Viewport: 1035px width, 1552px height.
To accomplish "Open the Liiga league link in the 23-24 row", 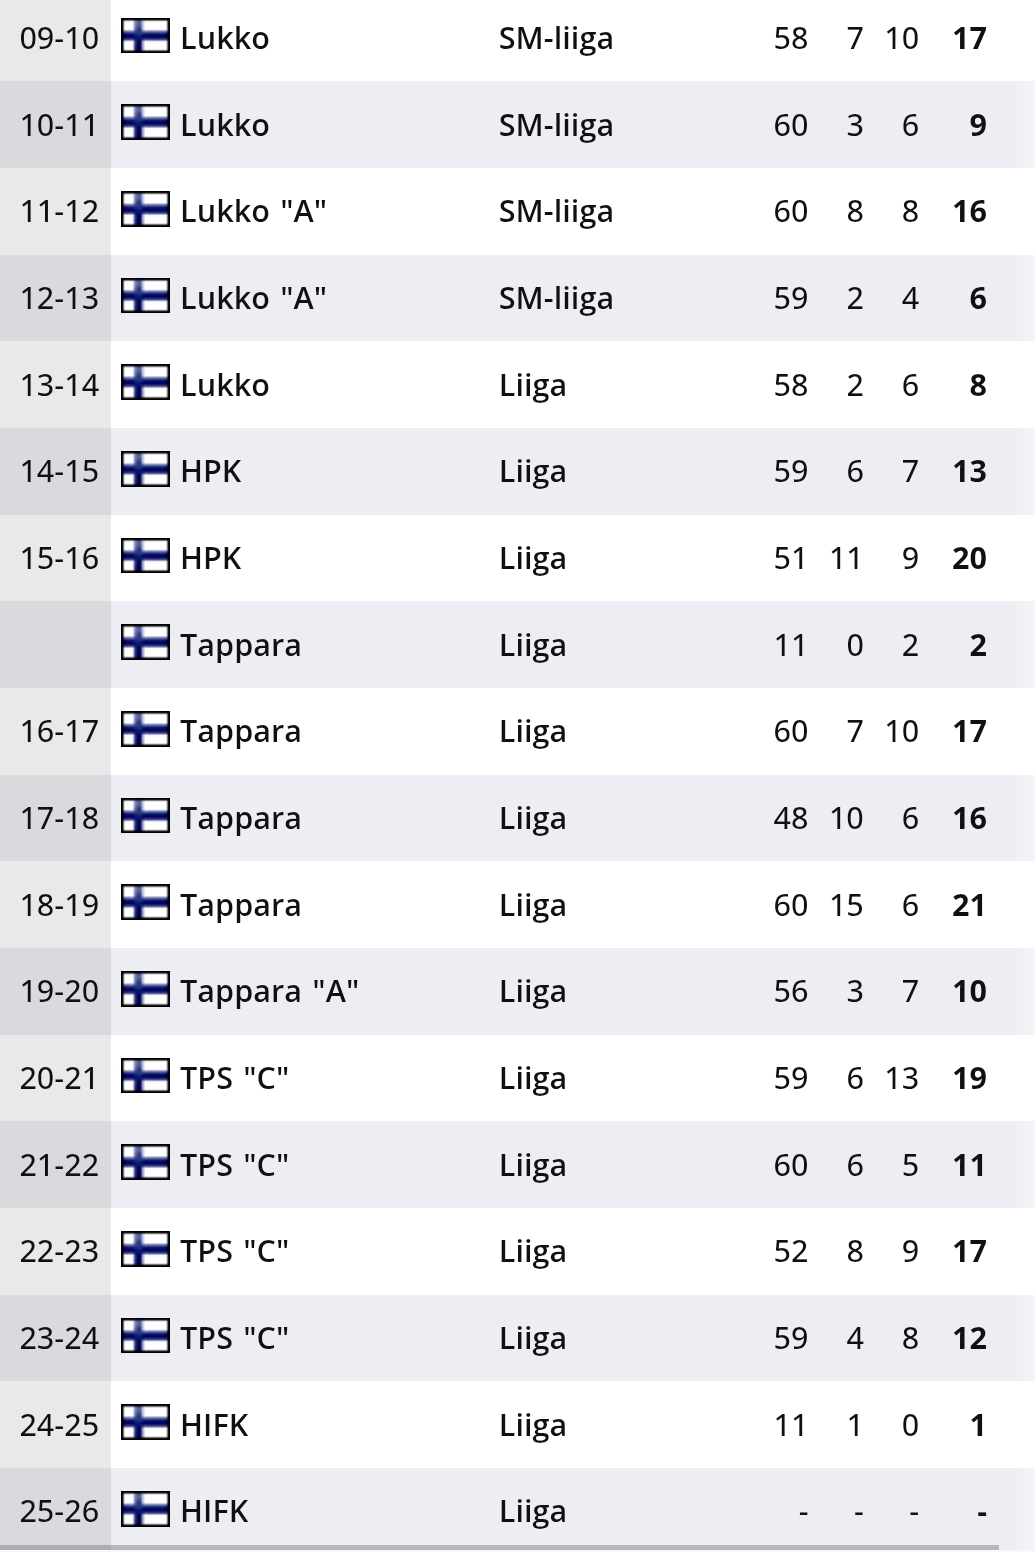I will click(532, 1338).
